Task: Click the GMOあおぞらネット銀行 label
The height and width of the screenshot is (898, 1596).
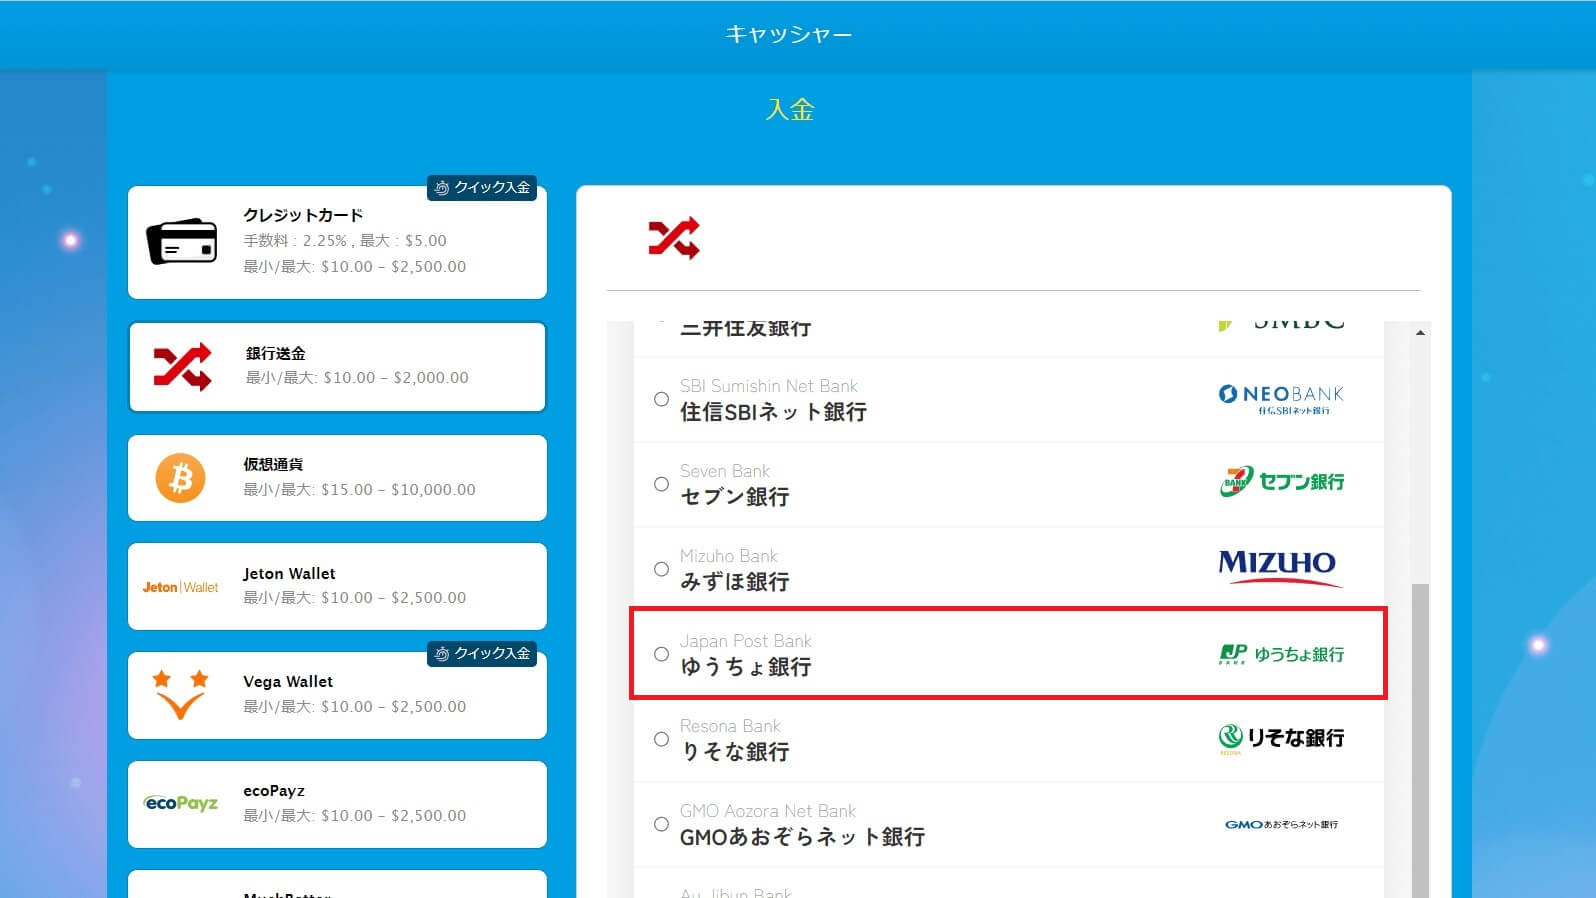Action: 802,837
